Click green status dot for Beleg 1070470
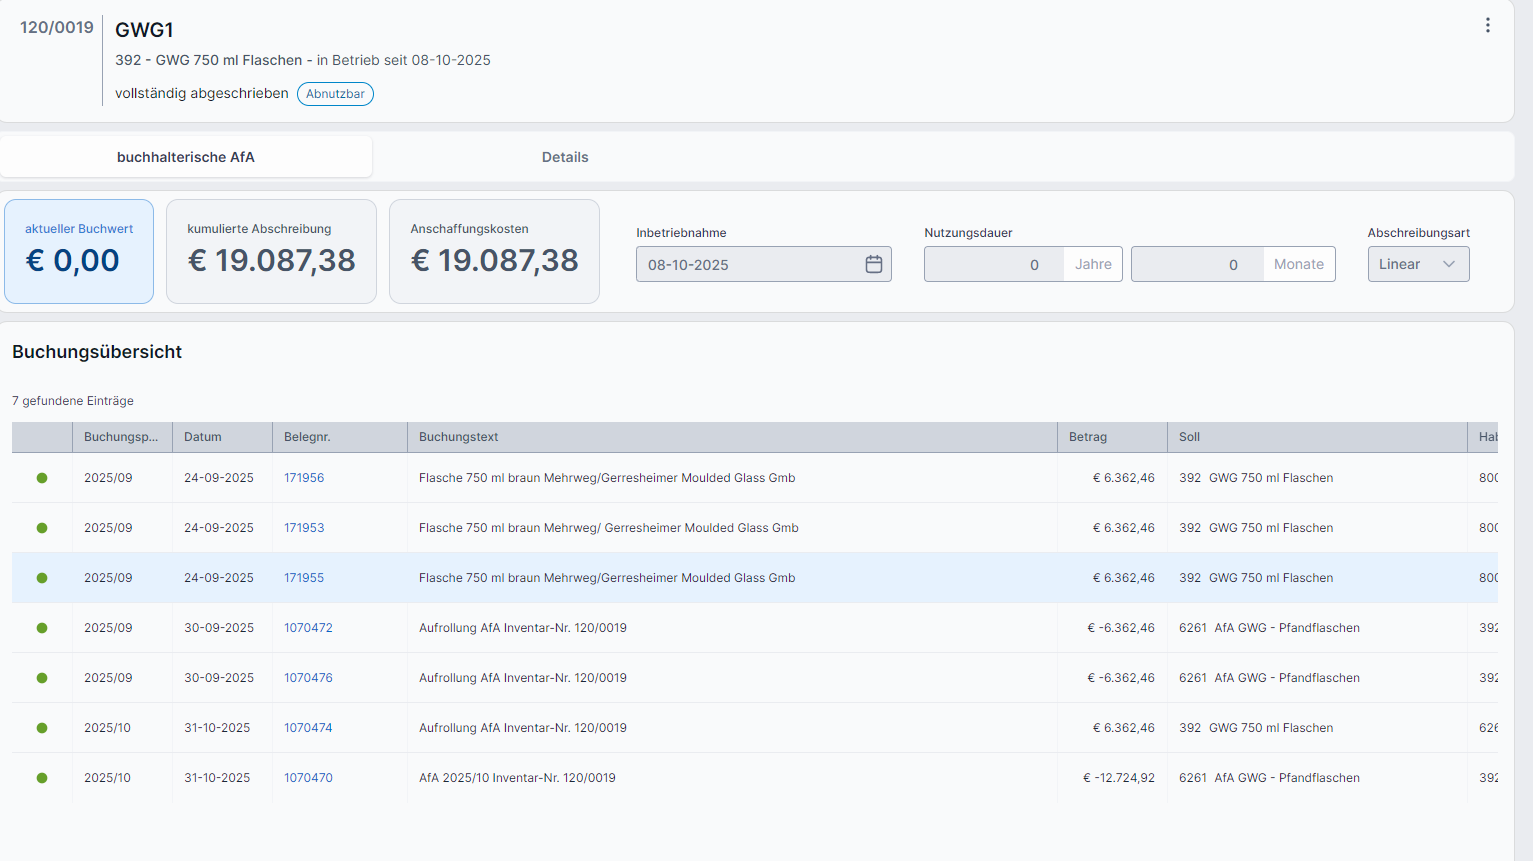Screen dimensions: 1533x861 click(42, 778)
